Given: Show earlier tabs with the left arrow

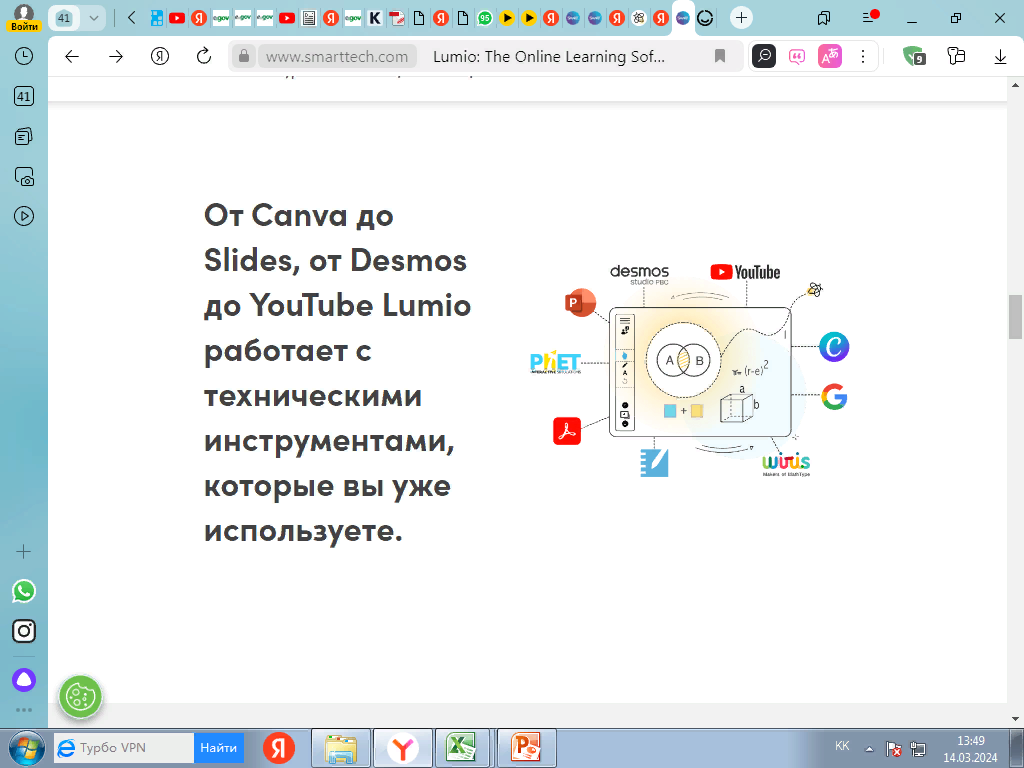Looking at the screenshot, I should (x=131, y=18).
